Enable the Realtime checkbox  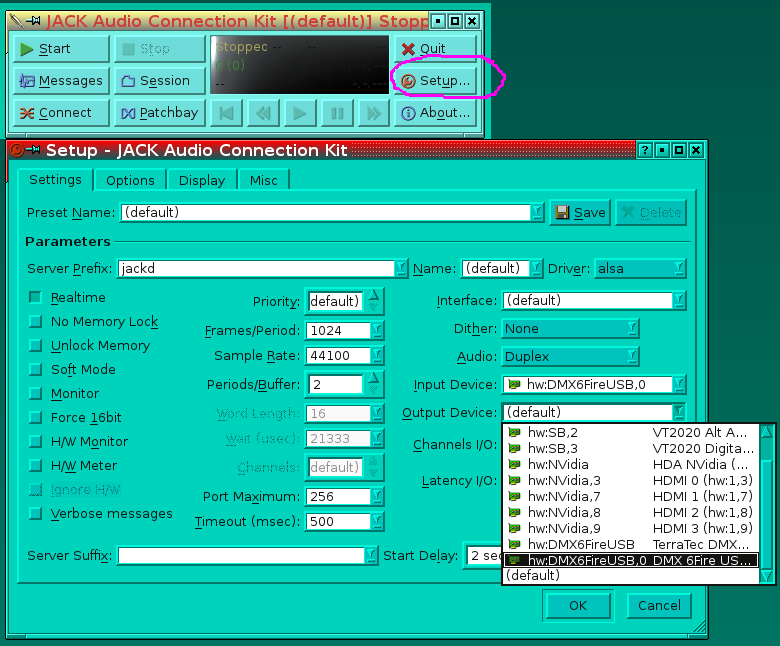[35, 297]
